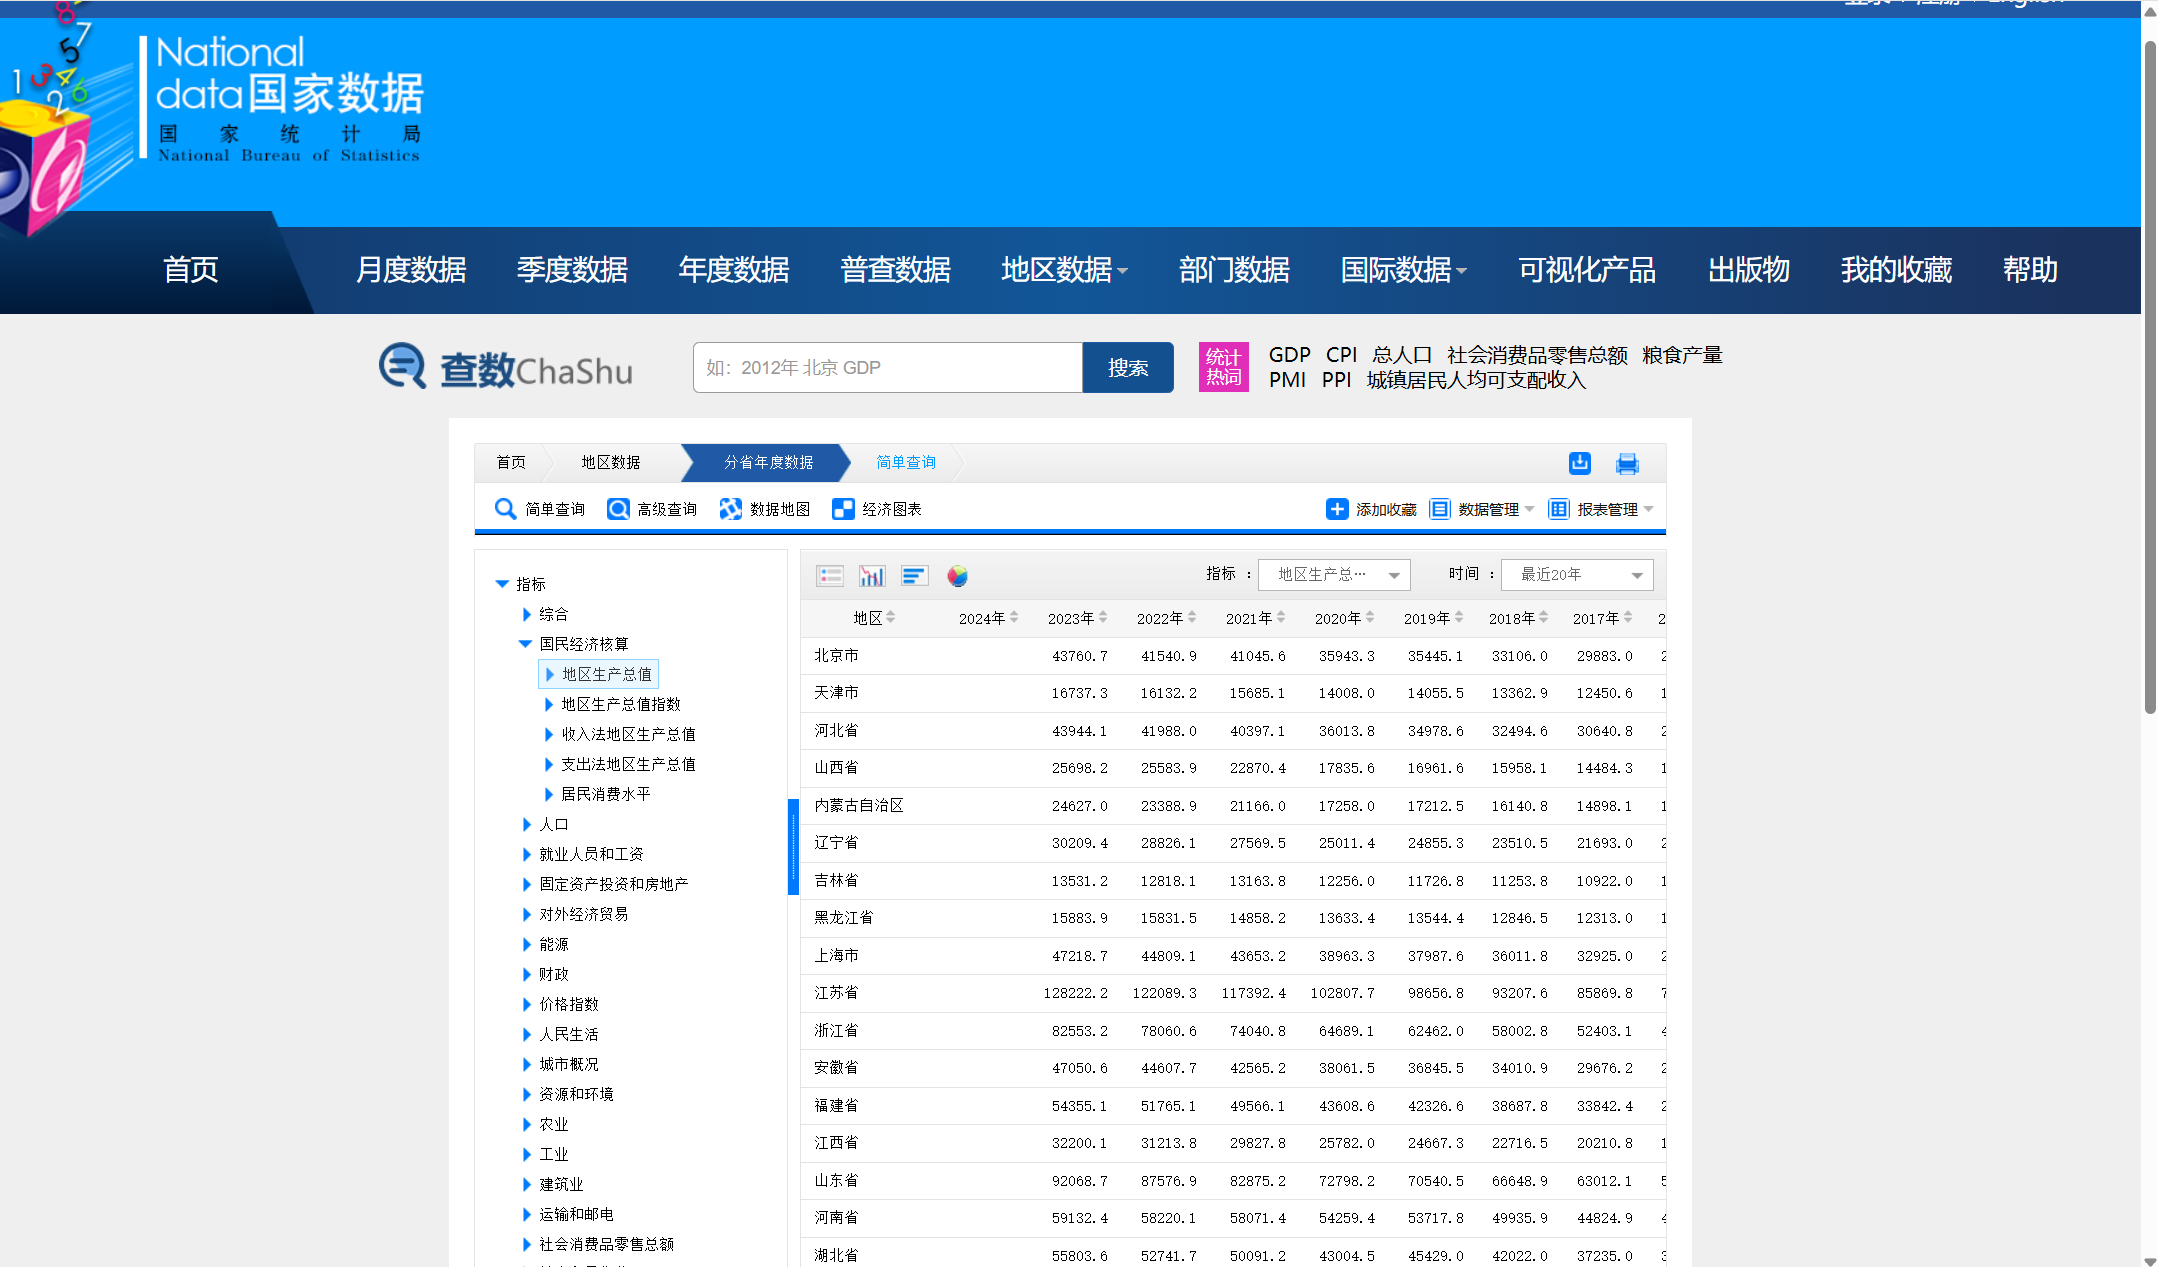Open the 时间 最近20年 dropdown
The height and width of the screenshot is (1267, 2158).
[1577, 575]
